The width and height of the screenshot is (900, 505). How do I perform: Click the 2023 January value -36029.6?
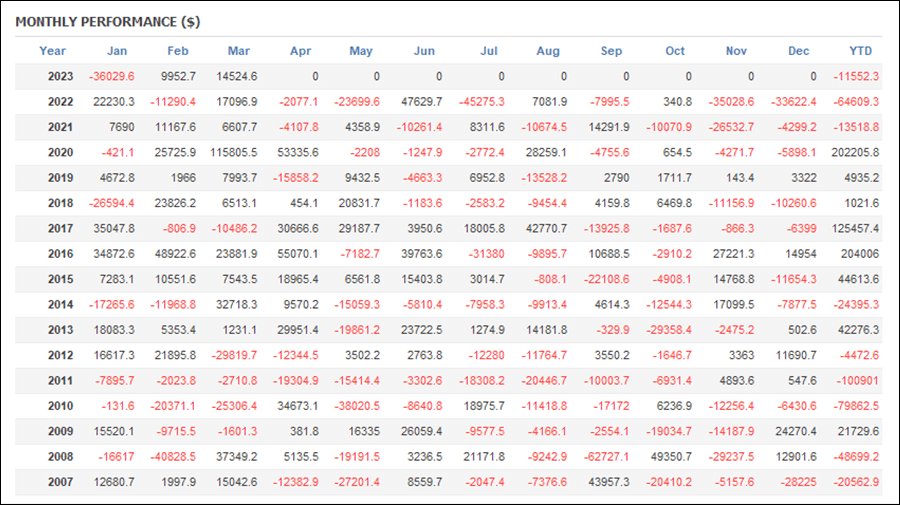pos(111,76)
